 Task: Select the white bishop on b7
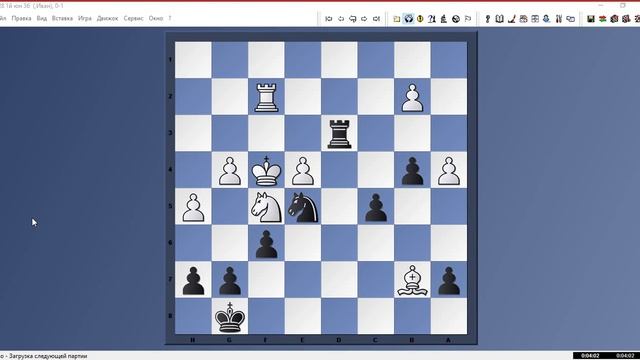pos(412,280)
